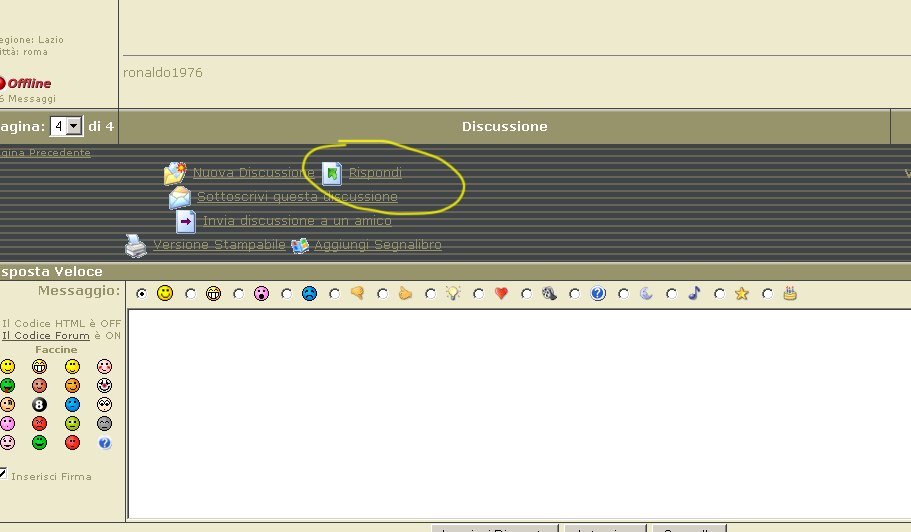Insert the 8-ball smiley from Faccine
Viewport: 911px width, 532px height.
pyautogui.click(x=39, y=404)
